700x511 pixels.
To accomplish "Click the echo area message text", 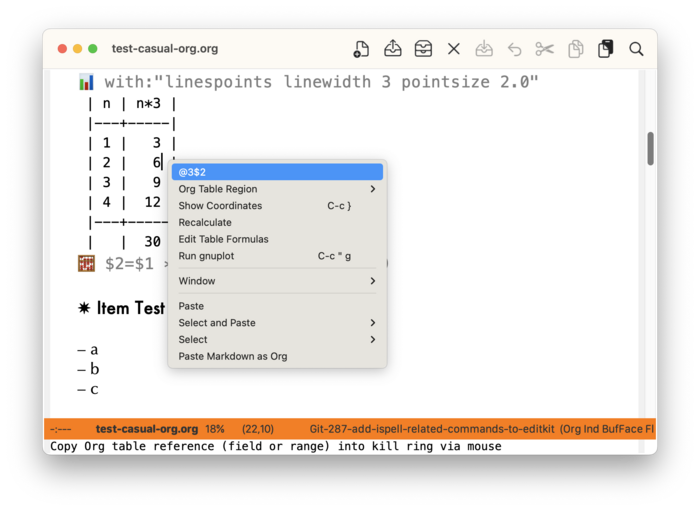I will tap(275, 446).
